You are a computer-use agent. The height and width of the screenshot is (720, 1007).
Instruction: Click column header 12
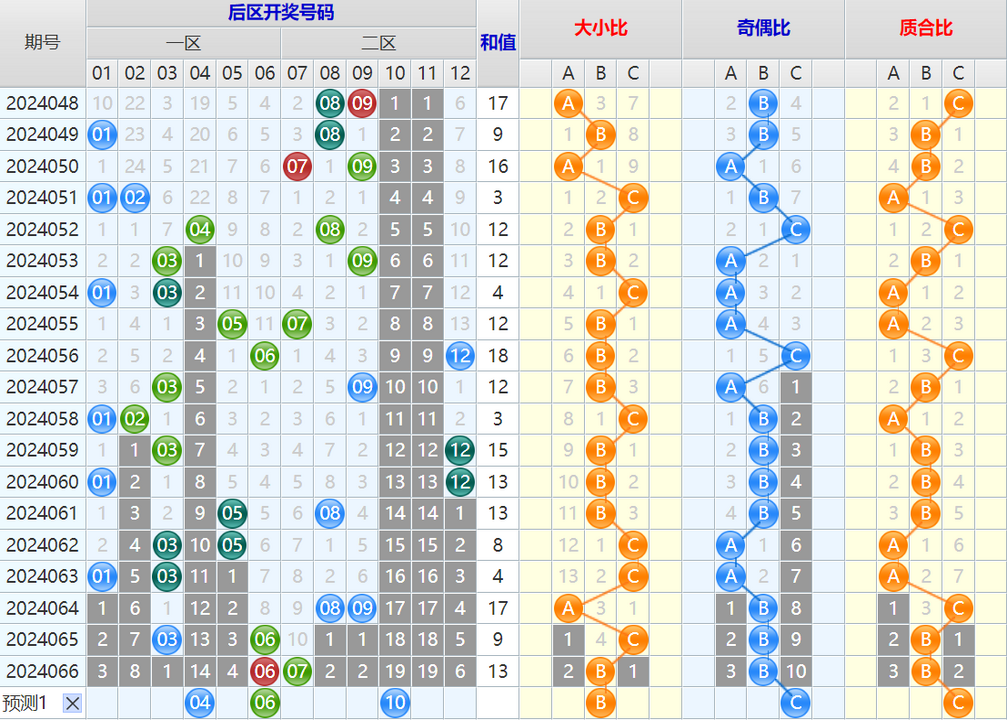pos(460,73)
